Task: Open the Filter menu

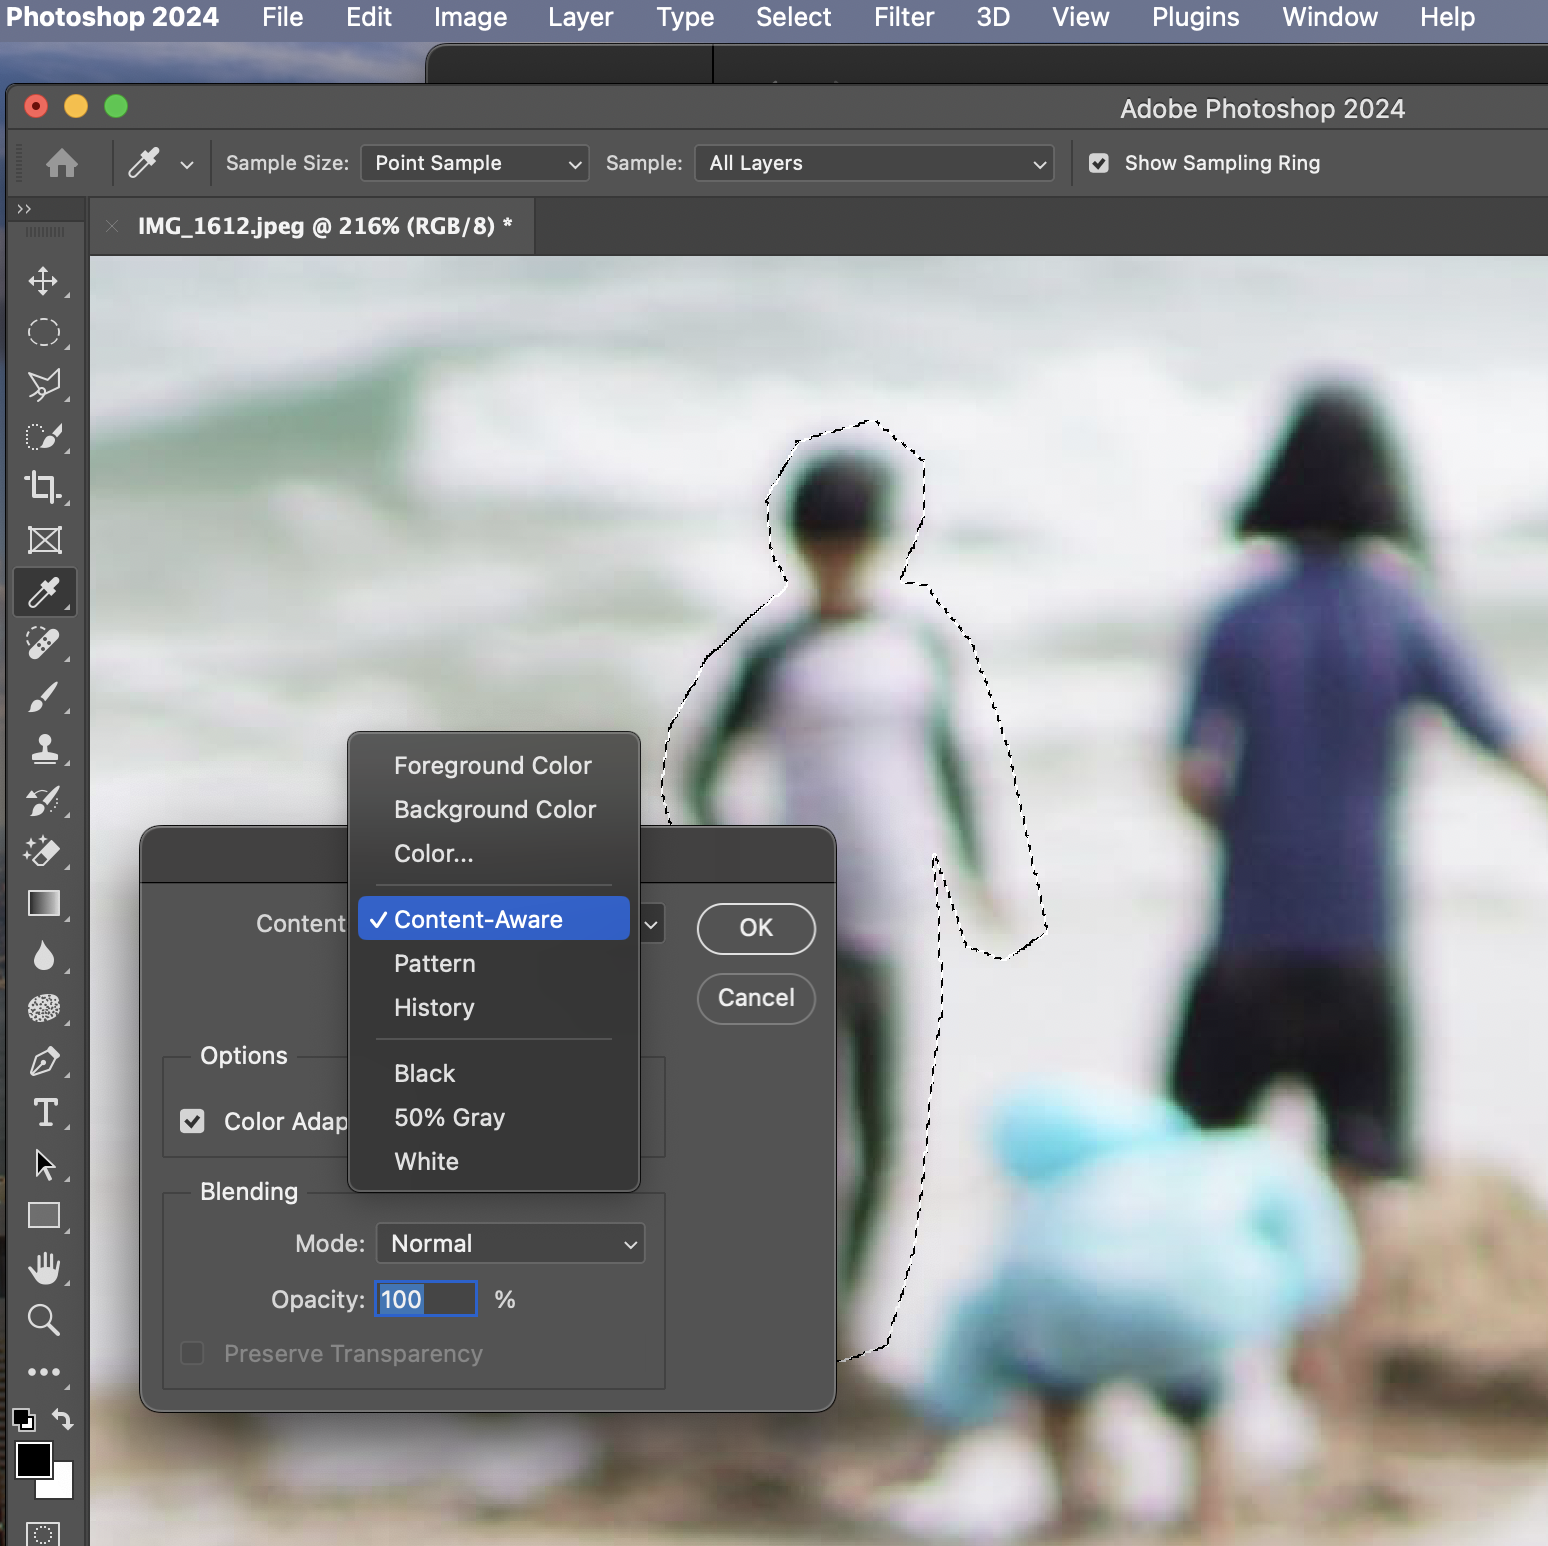Action: click(x=904, y=17)
